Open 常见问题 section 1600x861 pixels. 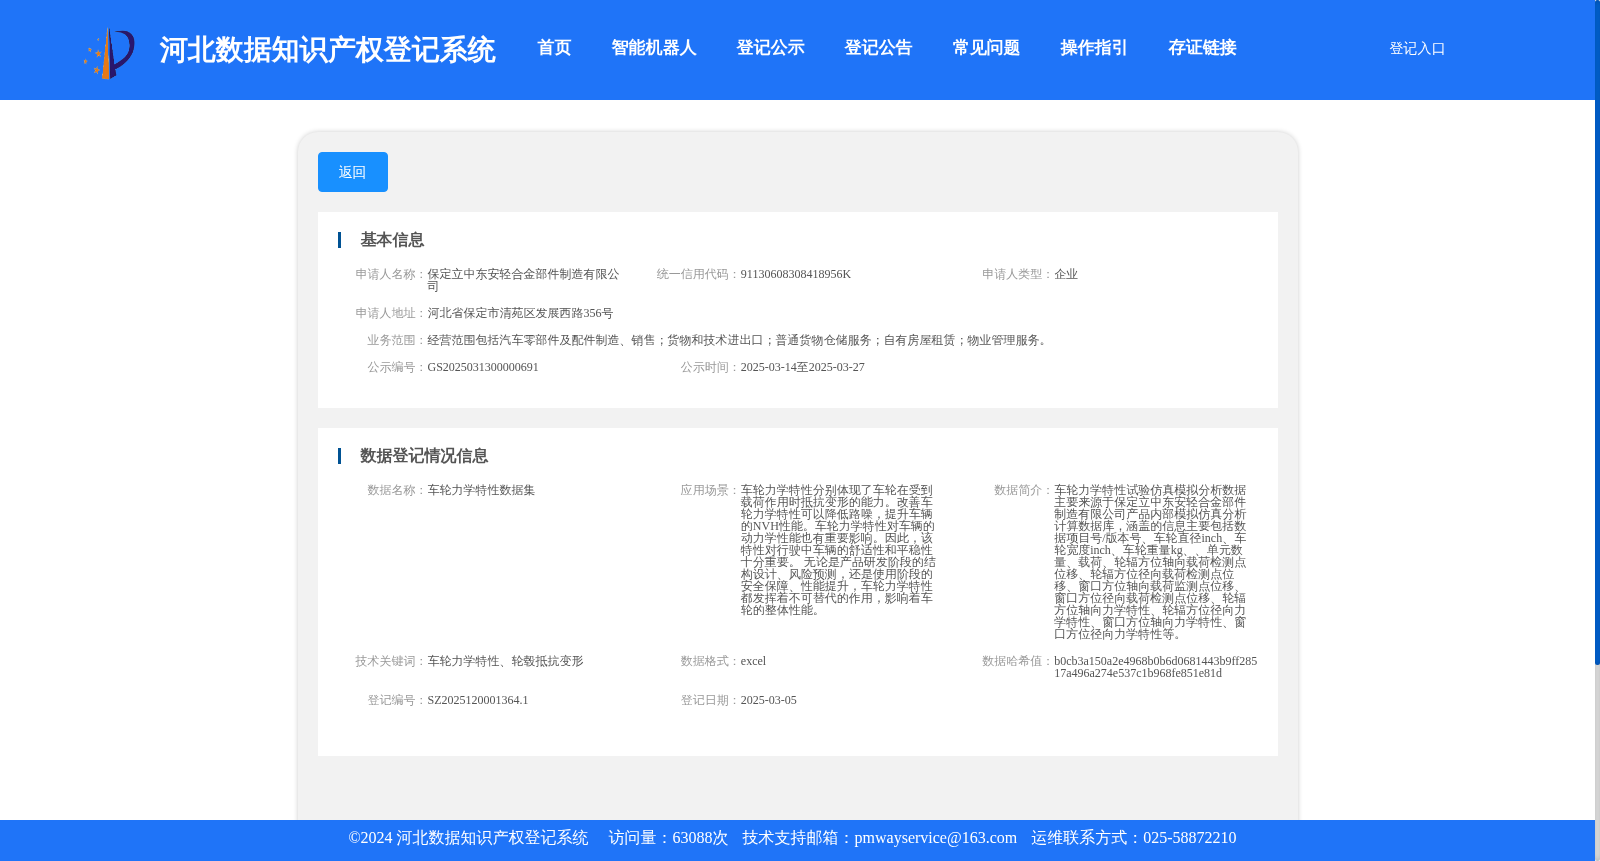click(987, 48)
